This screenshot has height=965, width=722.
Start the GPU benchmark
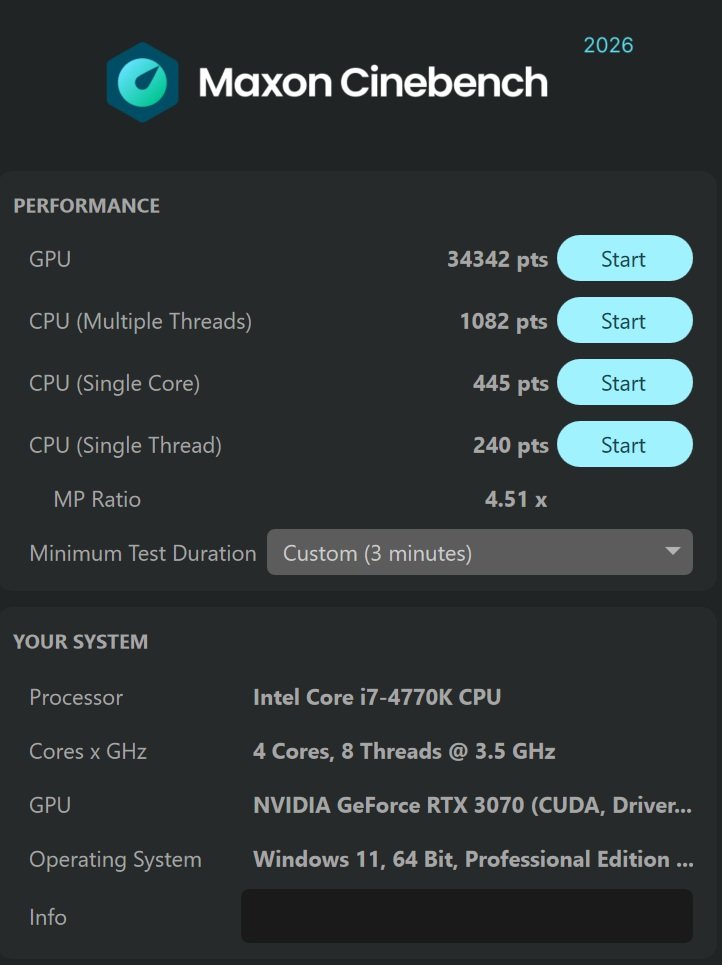tap(624, 259)
